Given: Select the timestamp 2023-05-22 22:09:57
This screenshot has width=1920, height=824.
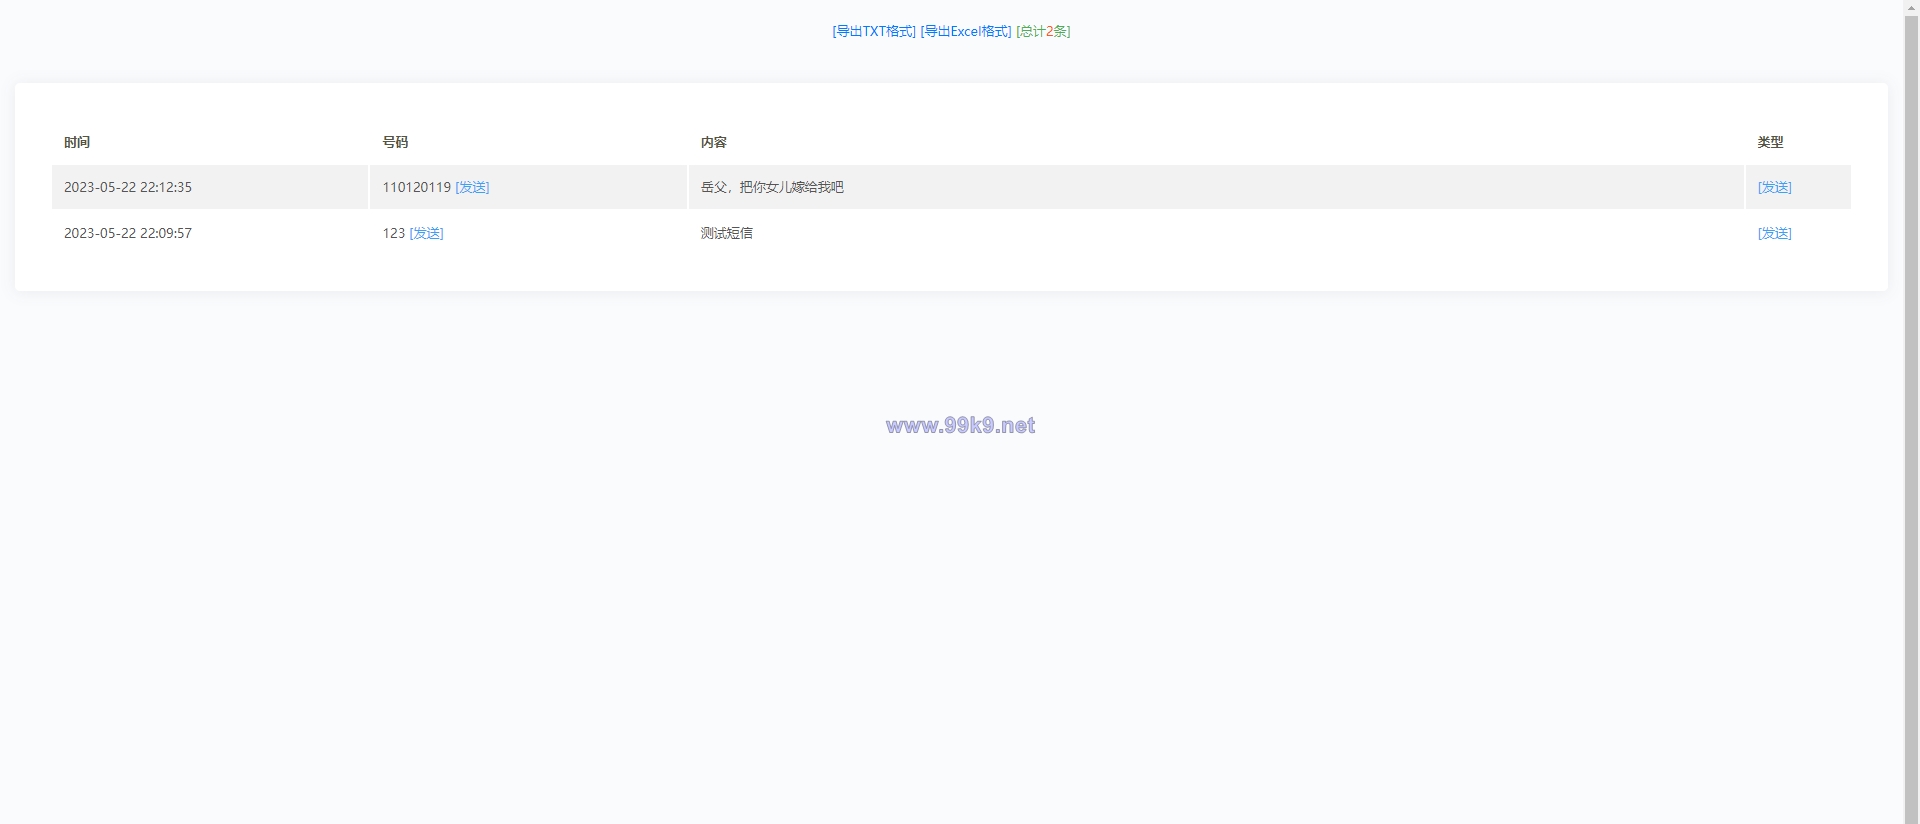Looking at the screenshot, I should (x=128, y=233).
